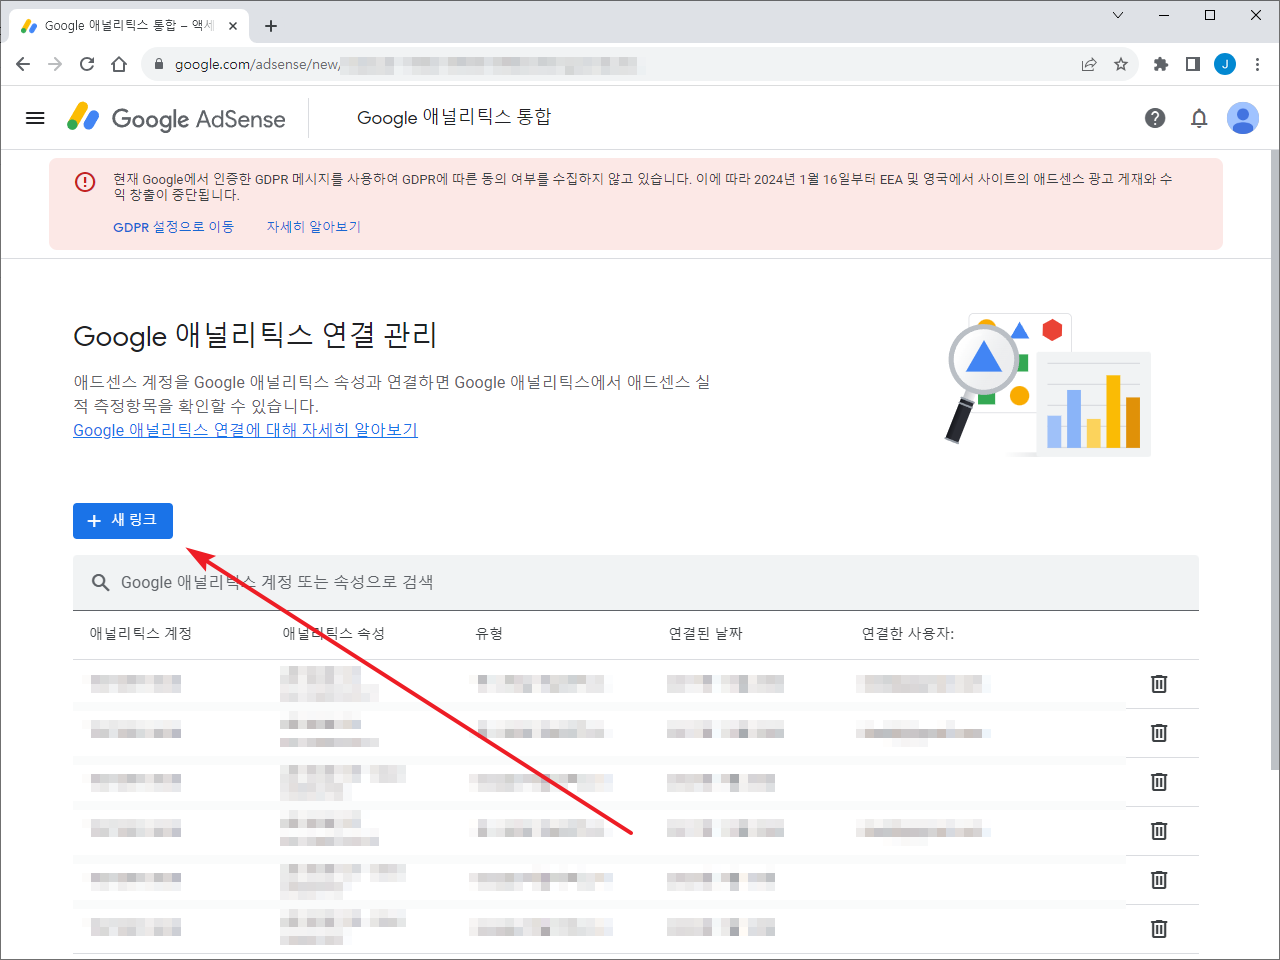The height and width of the screenshot is (960, 1280).
Task: Open the Chrome profile J icon
Action: point(1225,64)
